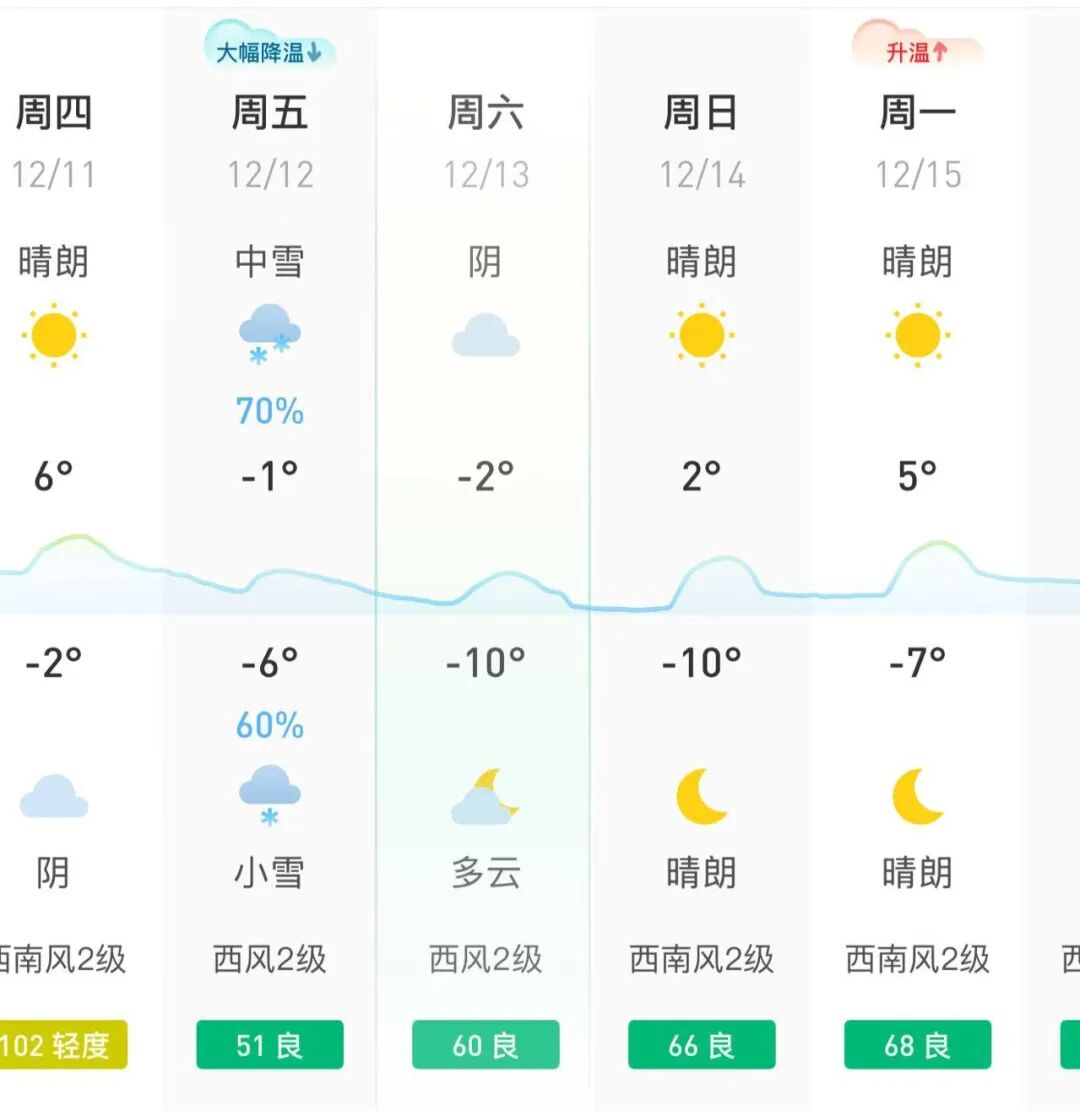
Task: Click Thursday's daytime sunny icon
Action: (54, 335)
